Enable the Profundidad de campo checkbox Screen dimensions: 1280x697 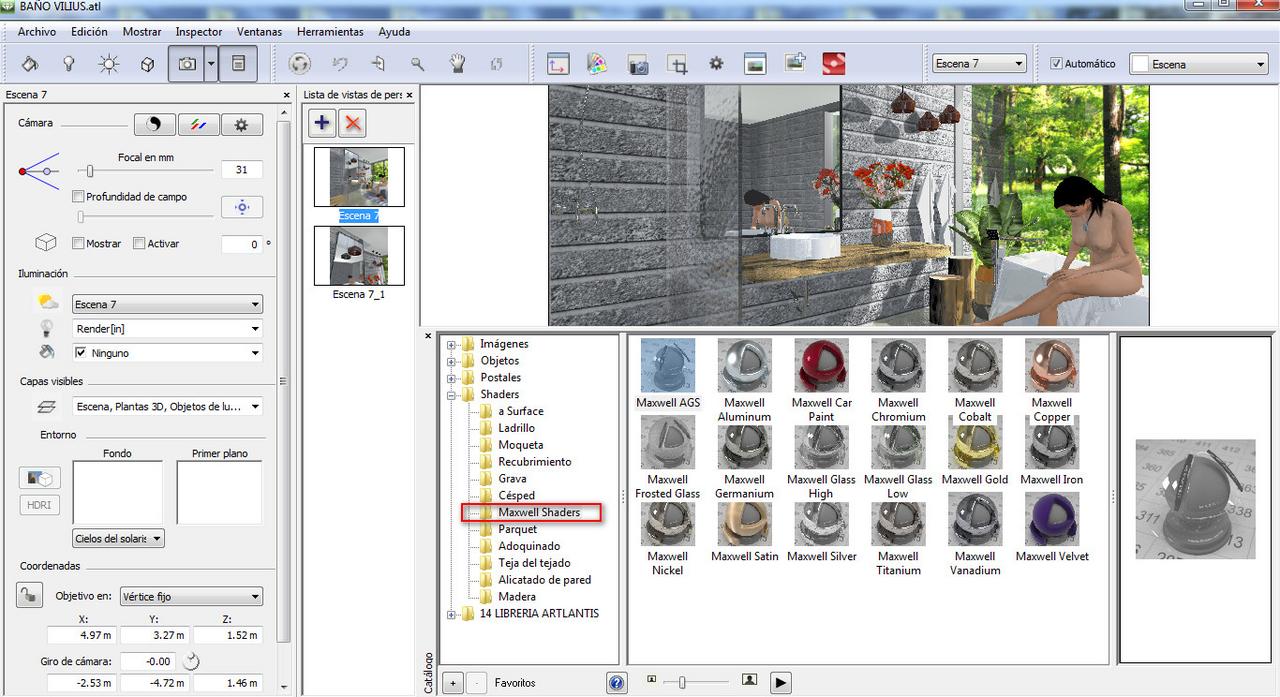click(x=79, y=197)
